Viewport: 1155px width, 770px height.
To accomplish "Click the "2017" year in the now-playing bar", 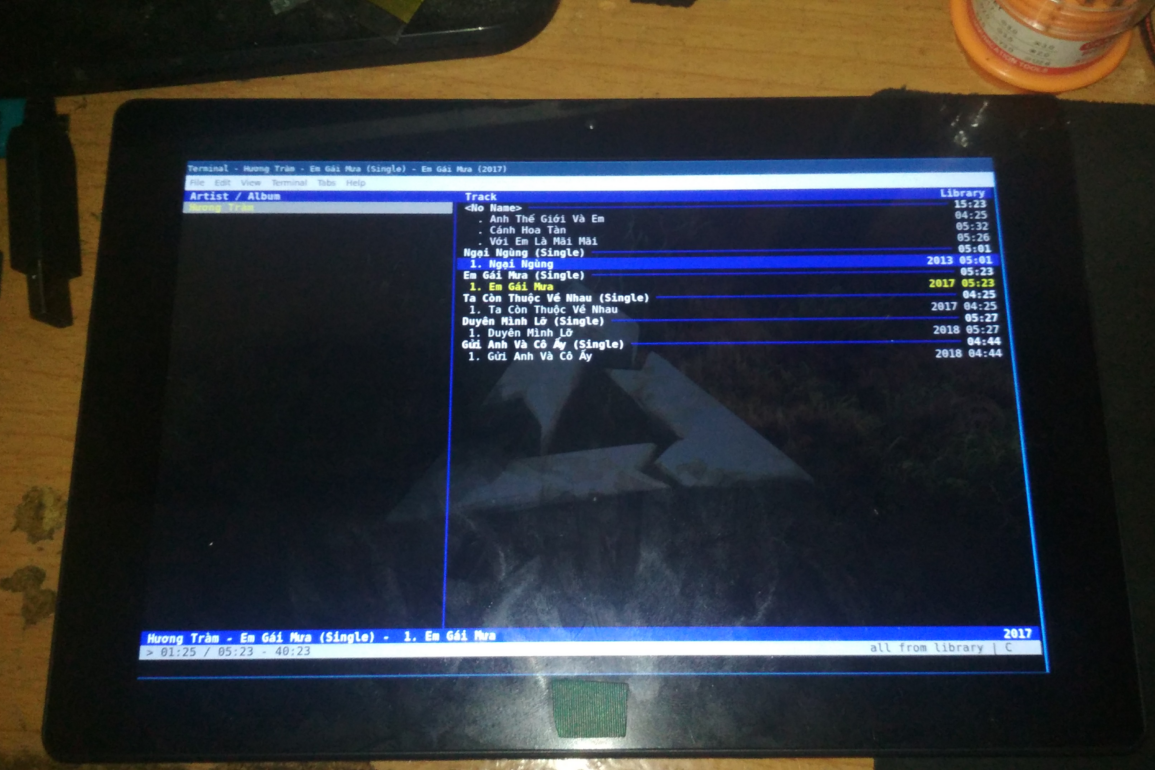I will [x=1017, y=634].
